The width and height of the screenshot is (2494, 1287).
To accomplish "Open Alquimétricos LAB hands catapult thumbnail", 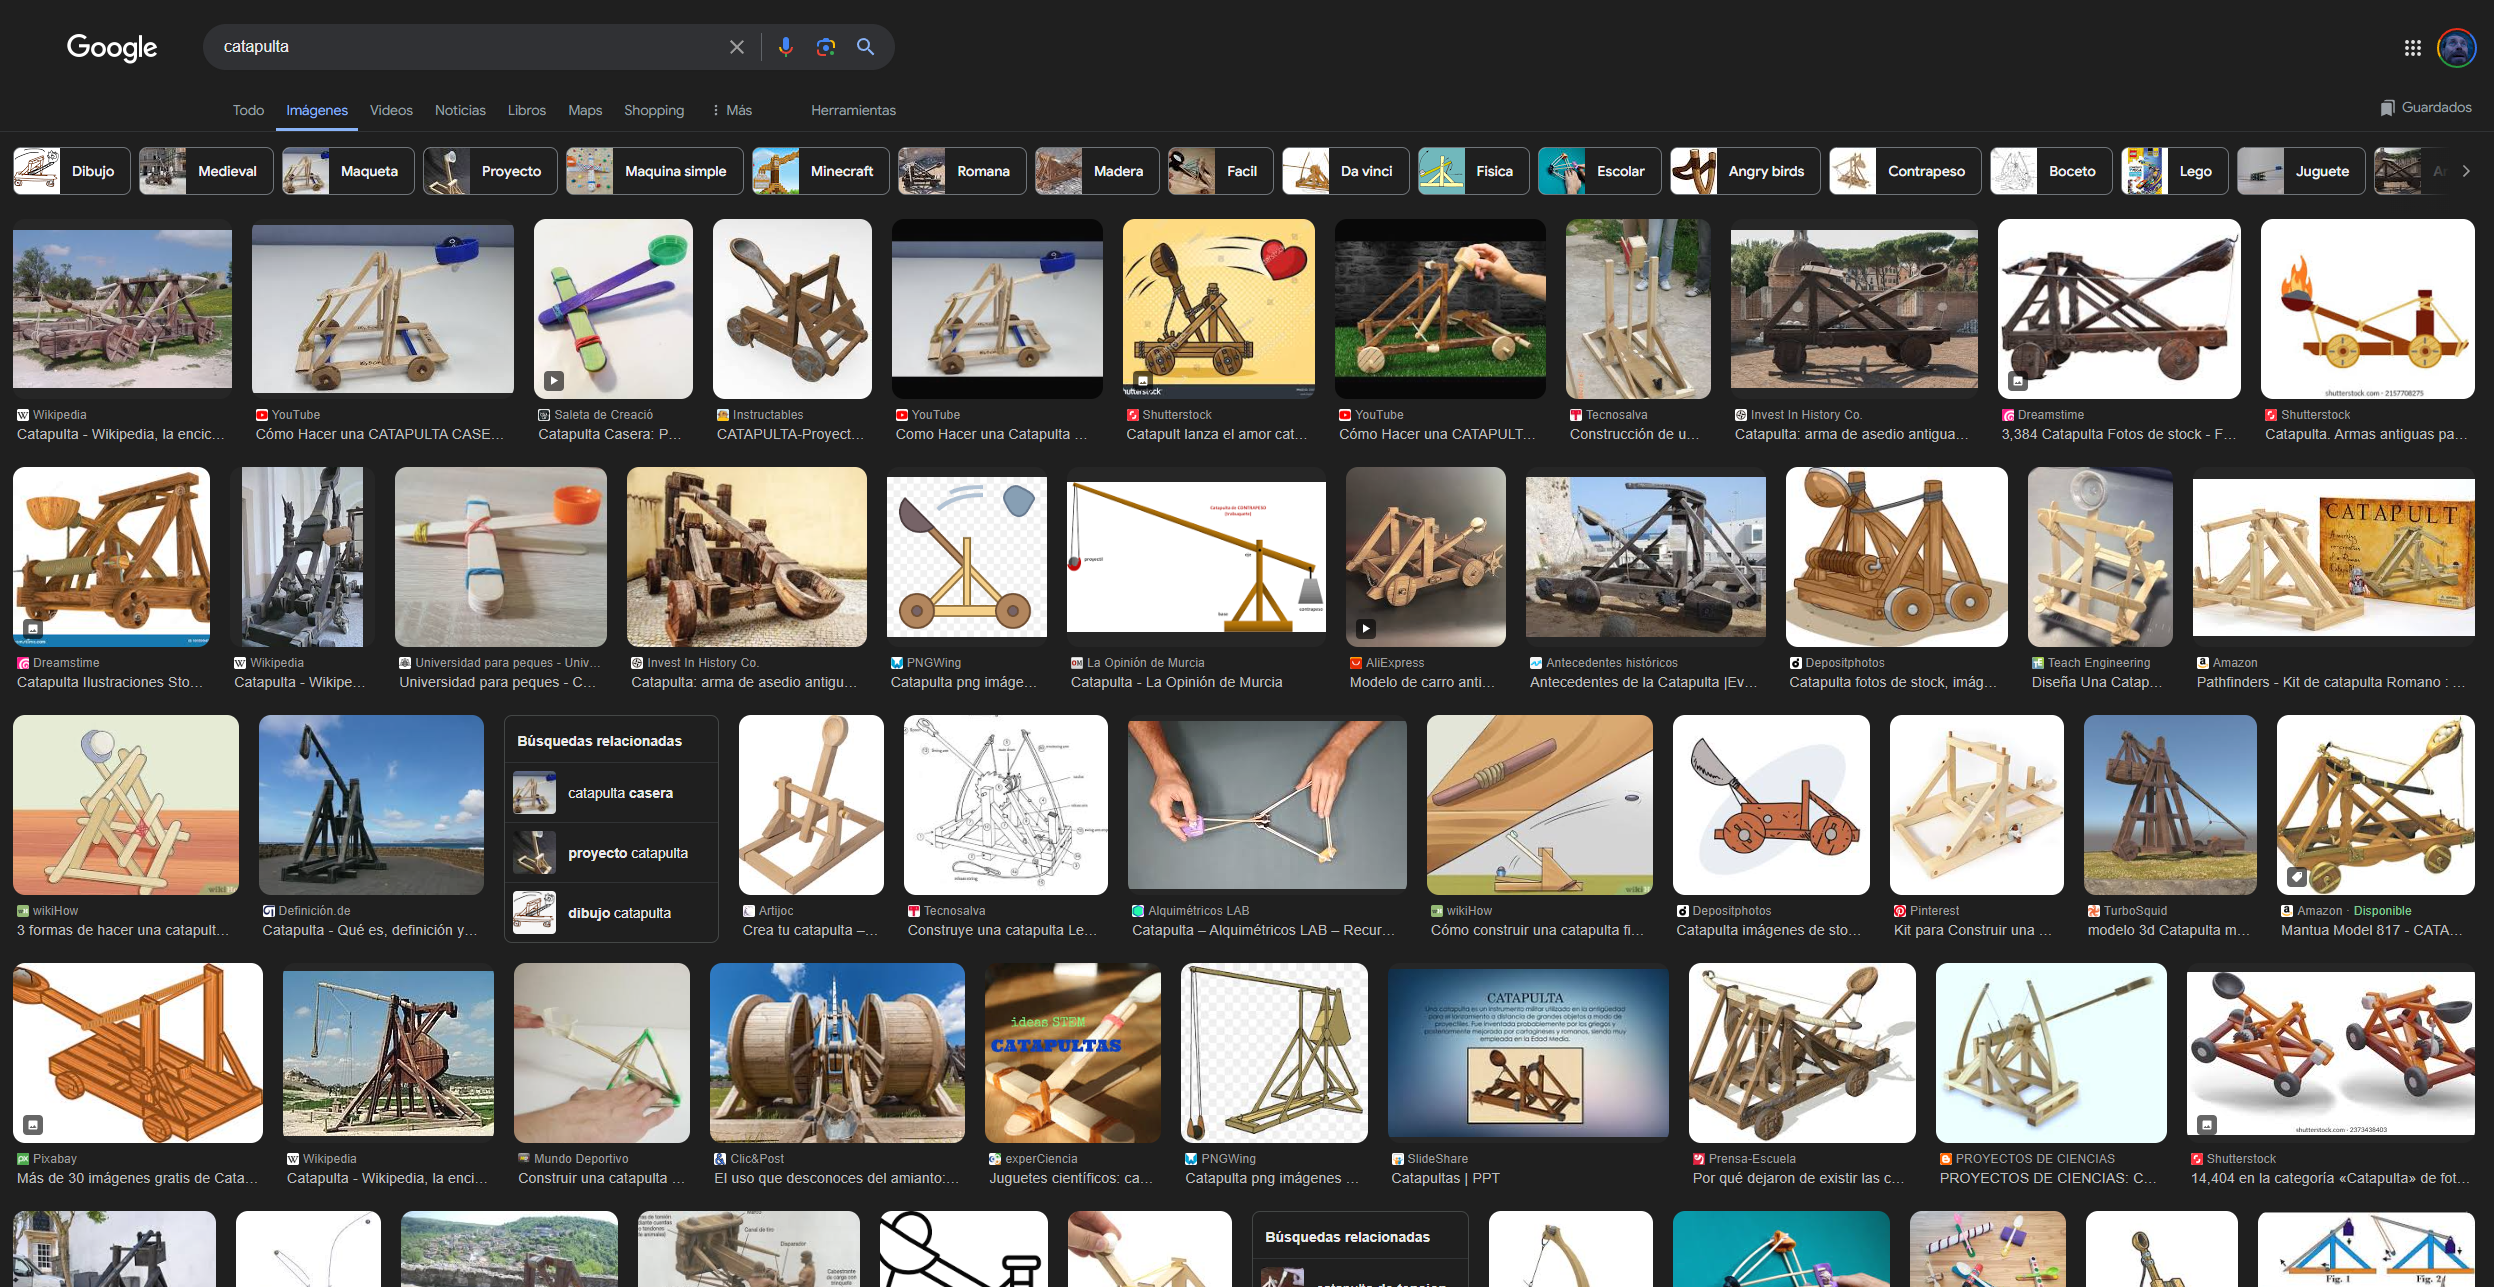I will [x=1267, y=805].
